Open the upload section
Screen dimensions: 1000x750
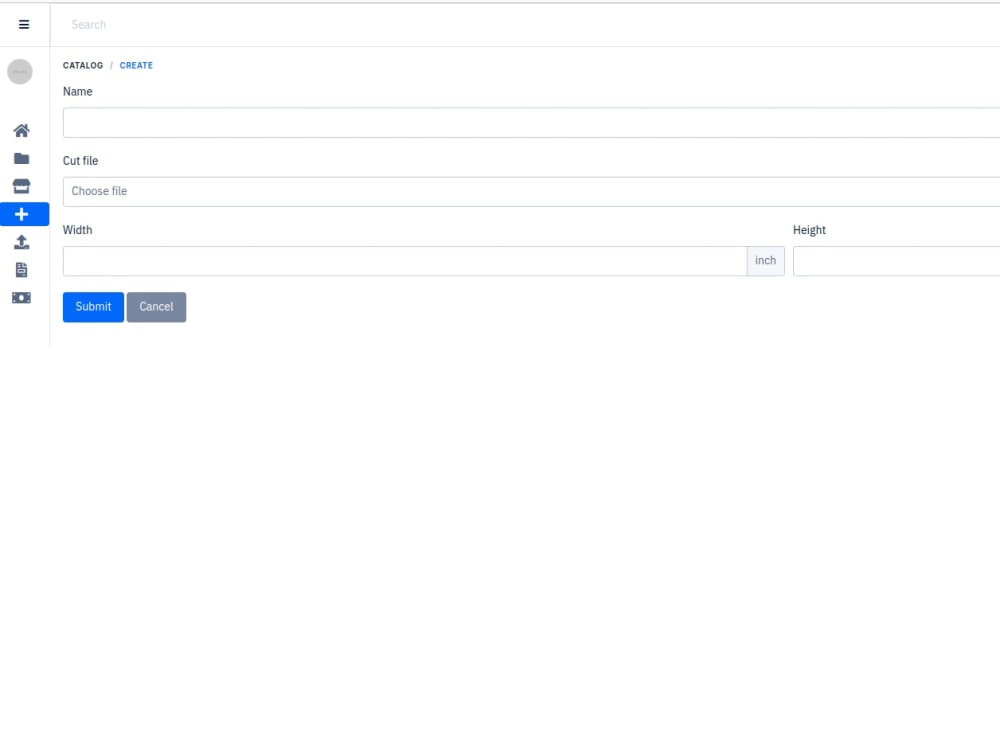[21, 241]
